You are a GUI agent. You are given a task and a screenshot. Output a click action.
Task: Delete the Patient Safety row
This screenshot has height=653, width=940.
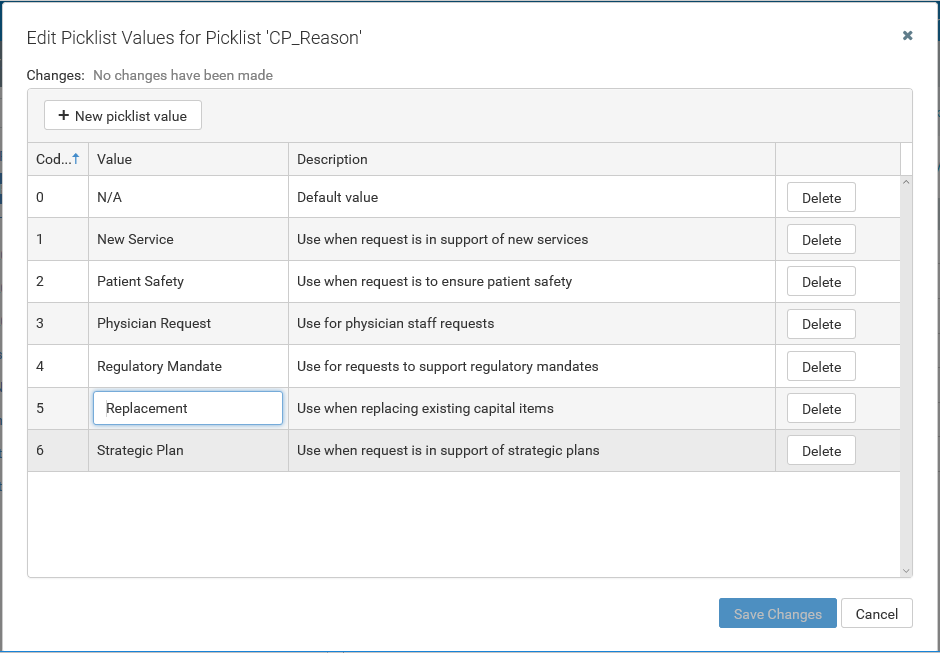coord(821,282)
